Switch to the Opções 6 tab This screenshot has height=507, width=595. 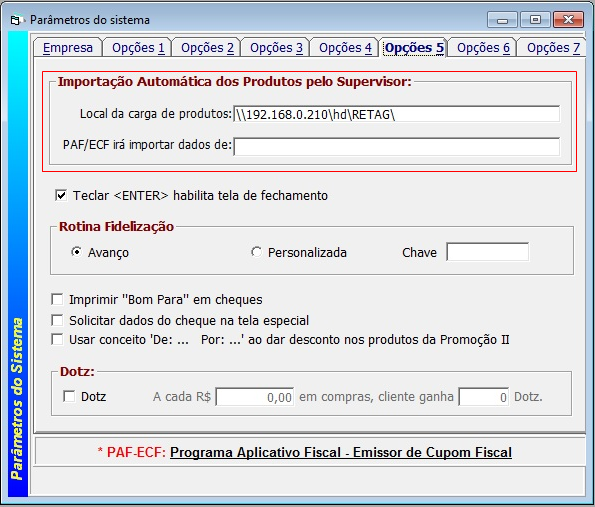coord(483,48)
